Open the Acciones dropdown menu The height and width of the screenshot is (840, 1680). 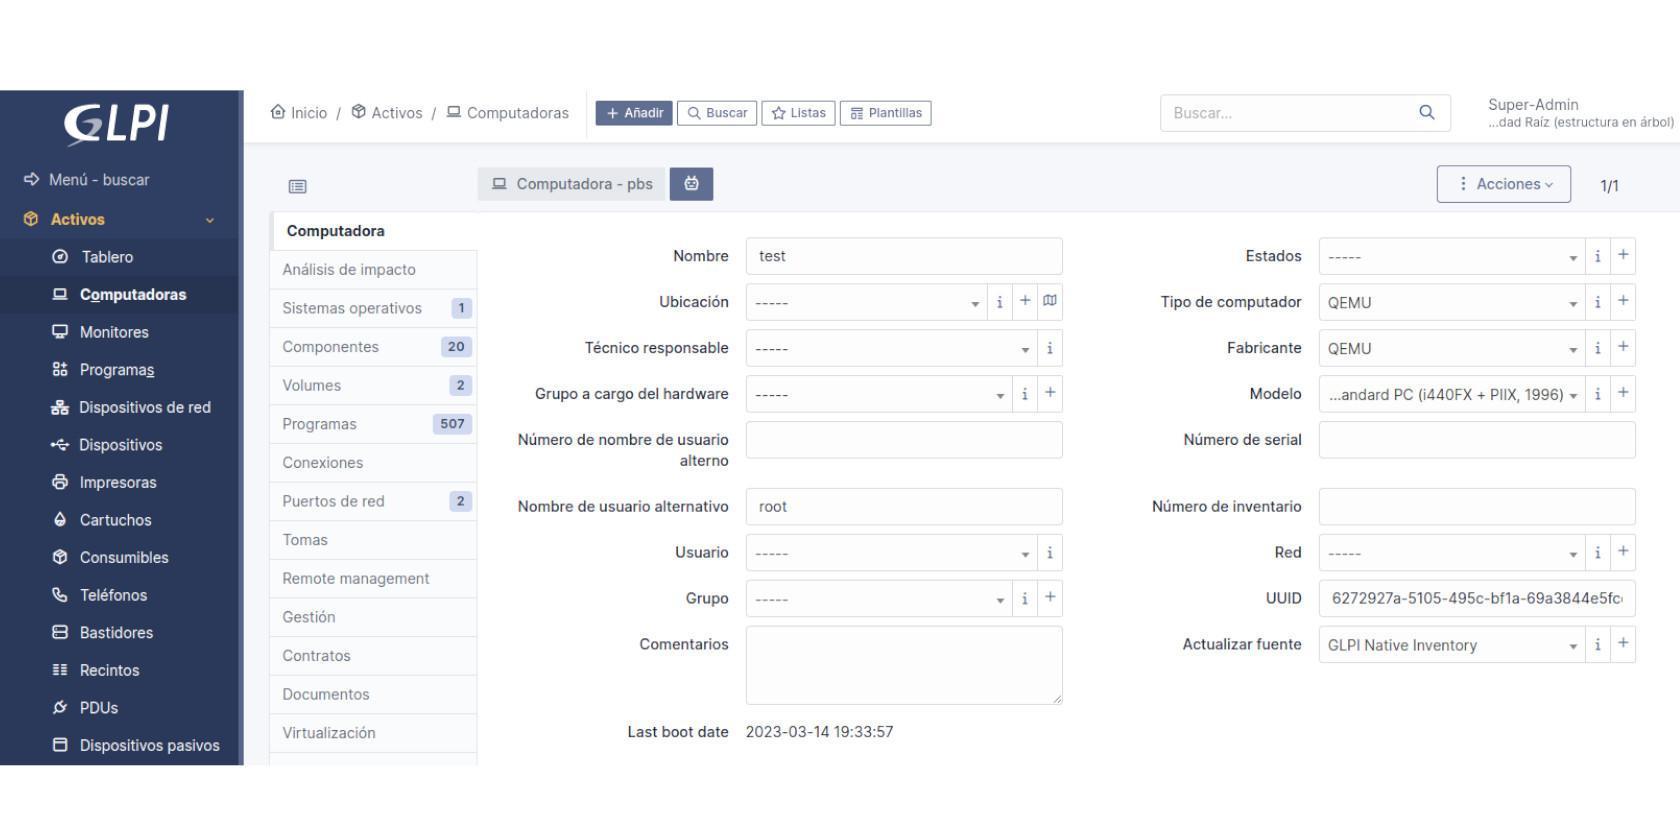(1503, 184)
